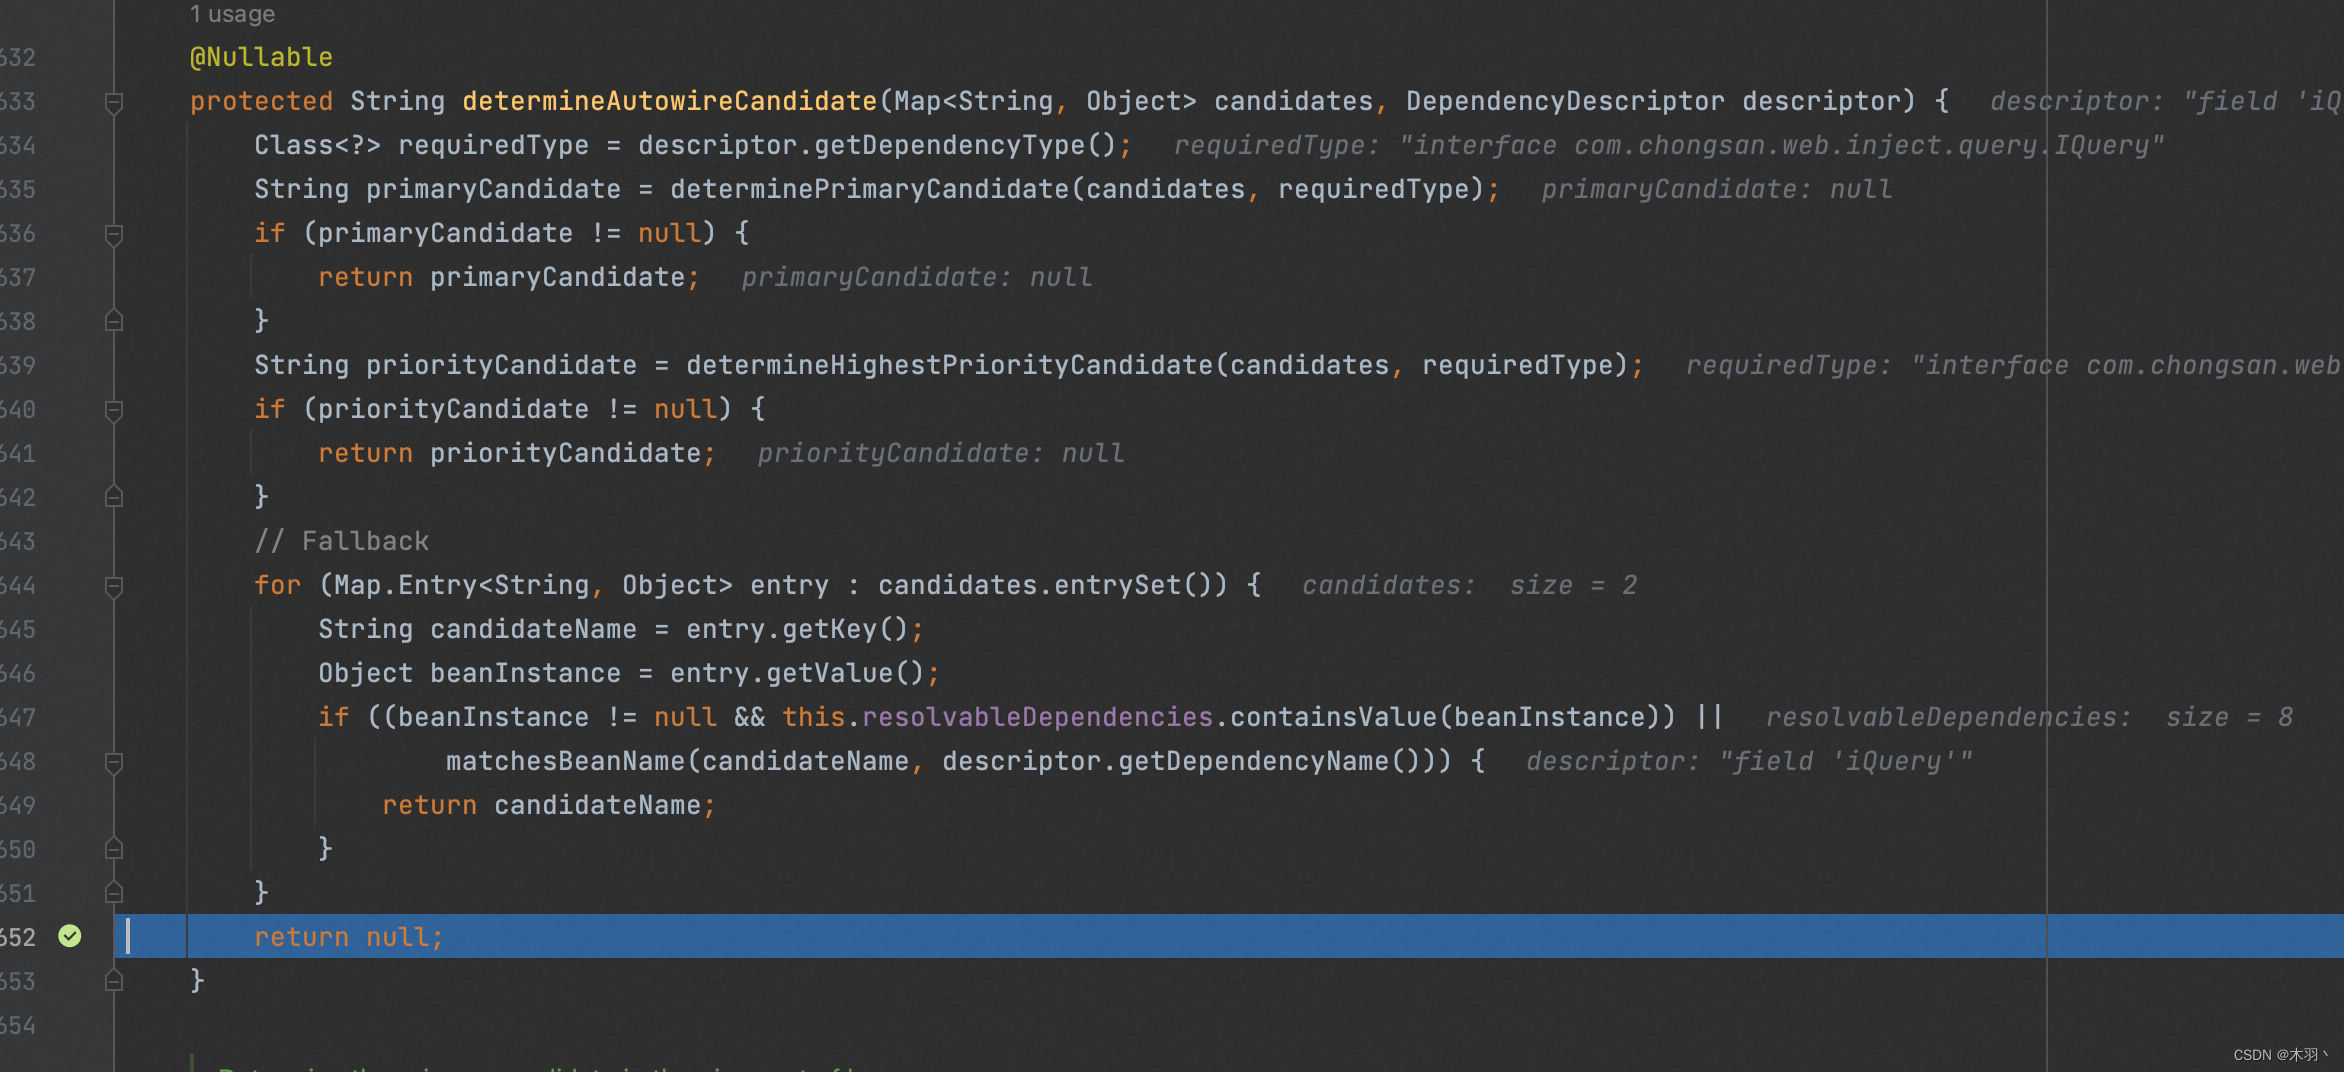Click the 'return candidateName;' statement
This screenshot has width=2344, height=1072.
[549, 805]
